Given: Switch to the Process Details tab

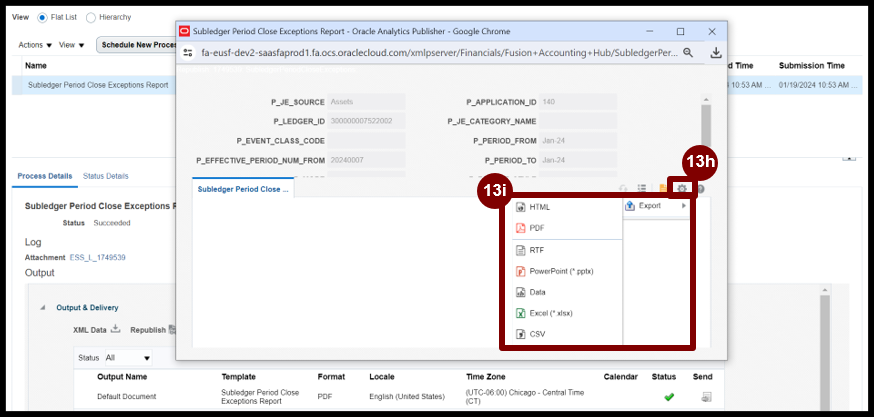Looking at the screenshot, I should click(45, 176).
